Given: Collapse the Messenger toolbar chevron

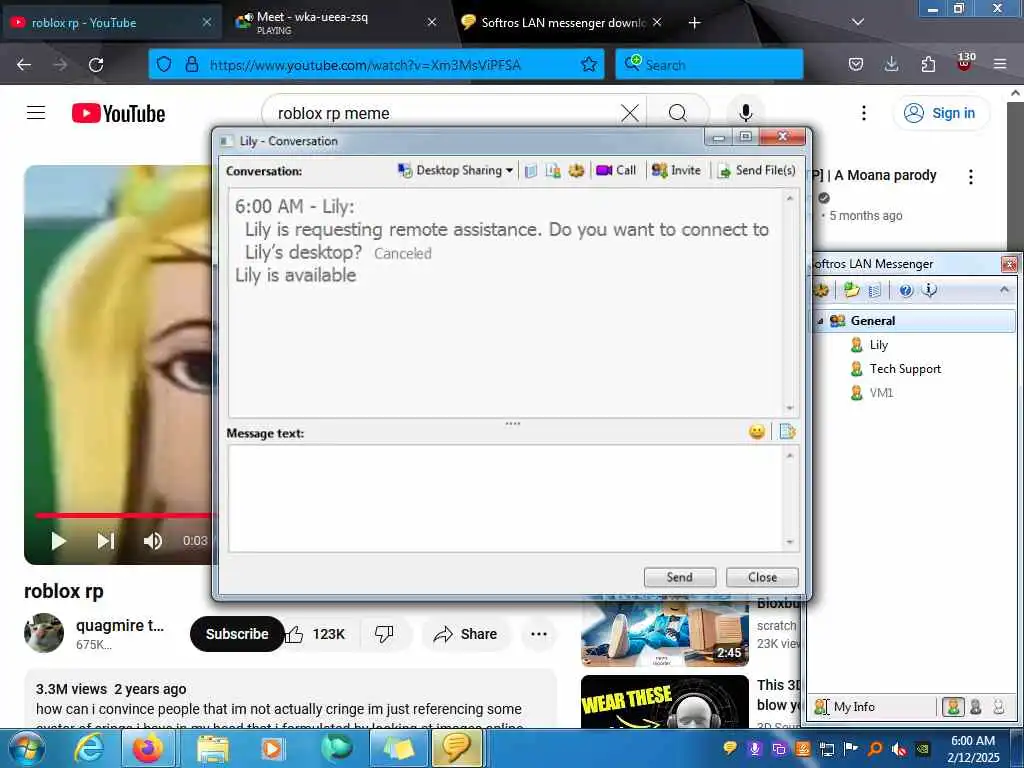Looking at the screenshot, I should [x=1004, y=289].
